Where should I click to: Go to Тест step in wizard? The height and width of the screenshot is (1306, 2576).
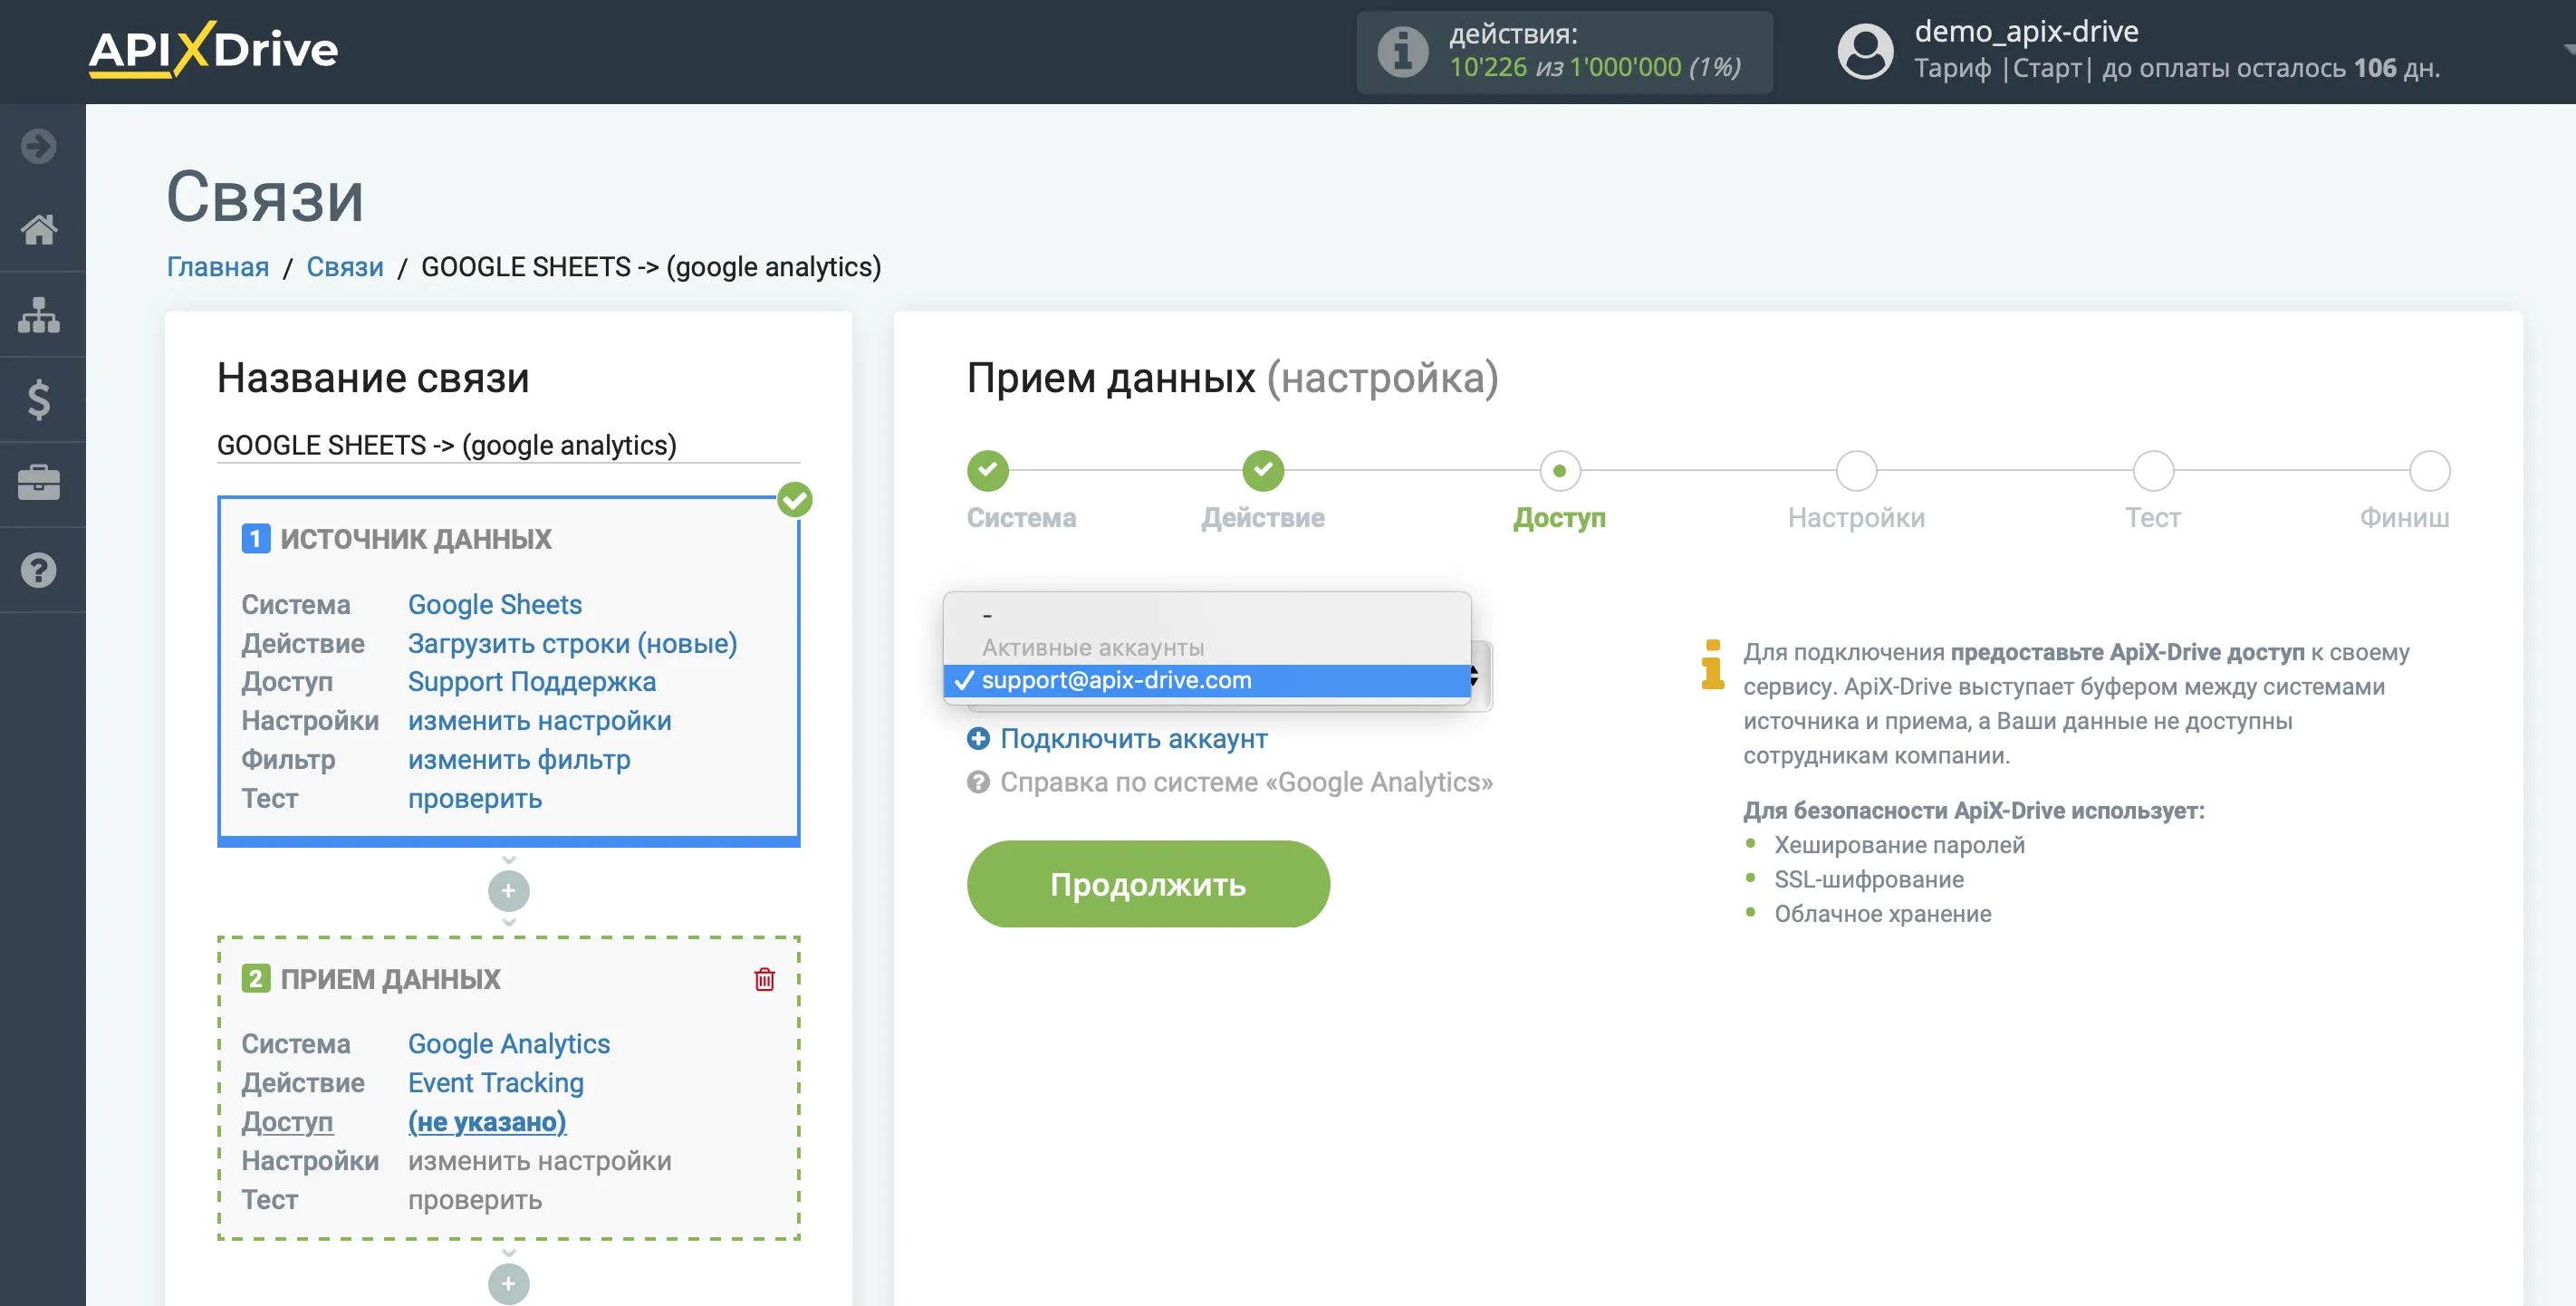point(2152,471)
